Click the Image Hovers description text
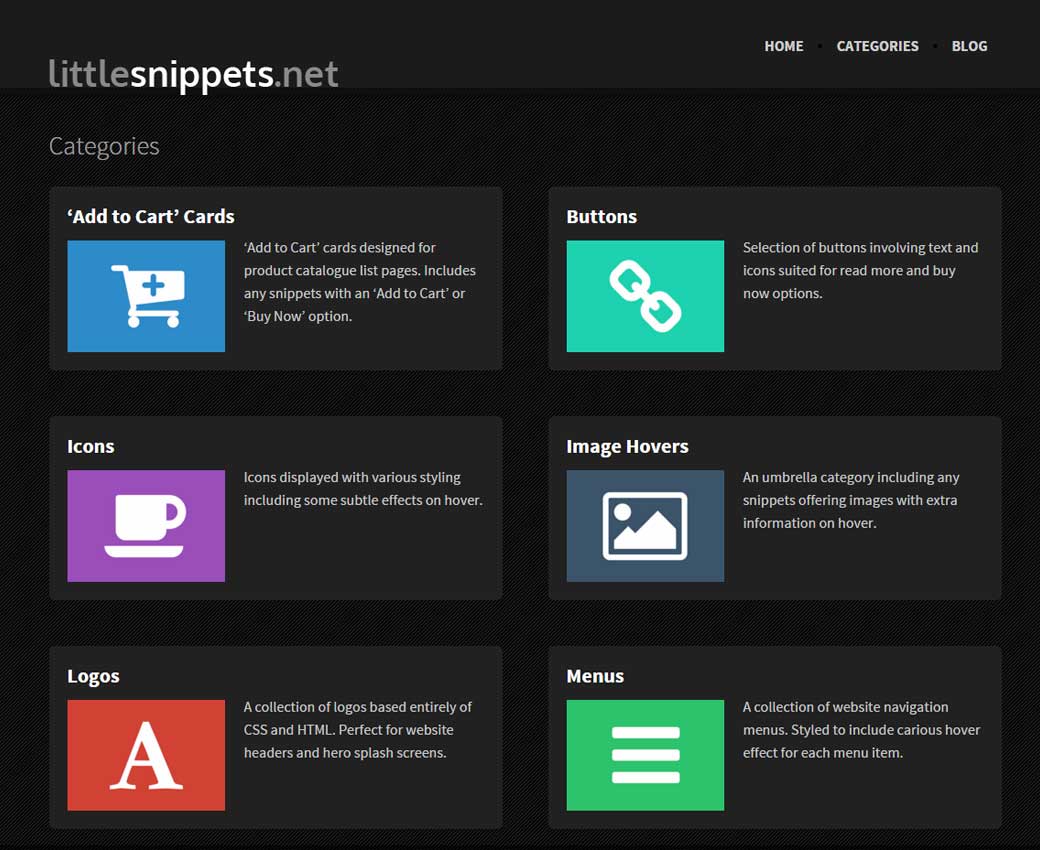The width and height of the screenshot is (1040, 850). [850, 500]
